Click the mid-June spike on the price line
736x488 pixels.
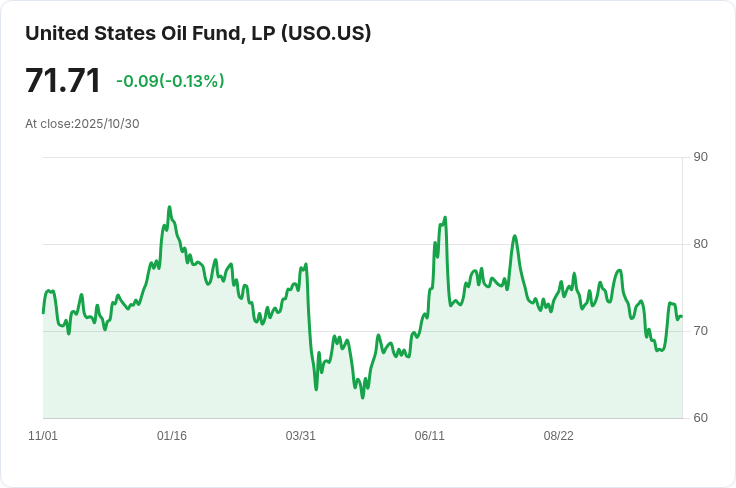(x=445, y=217)
